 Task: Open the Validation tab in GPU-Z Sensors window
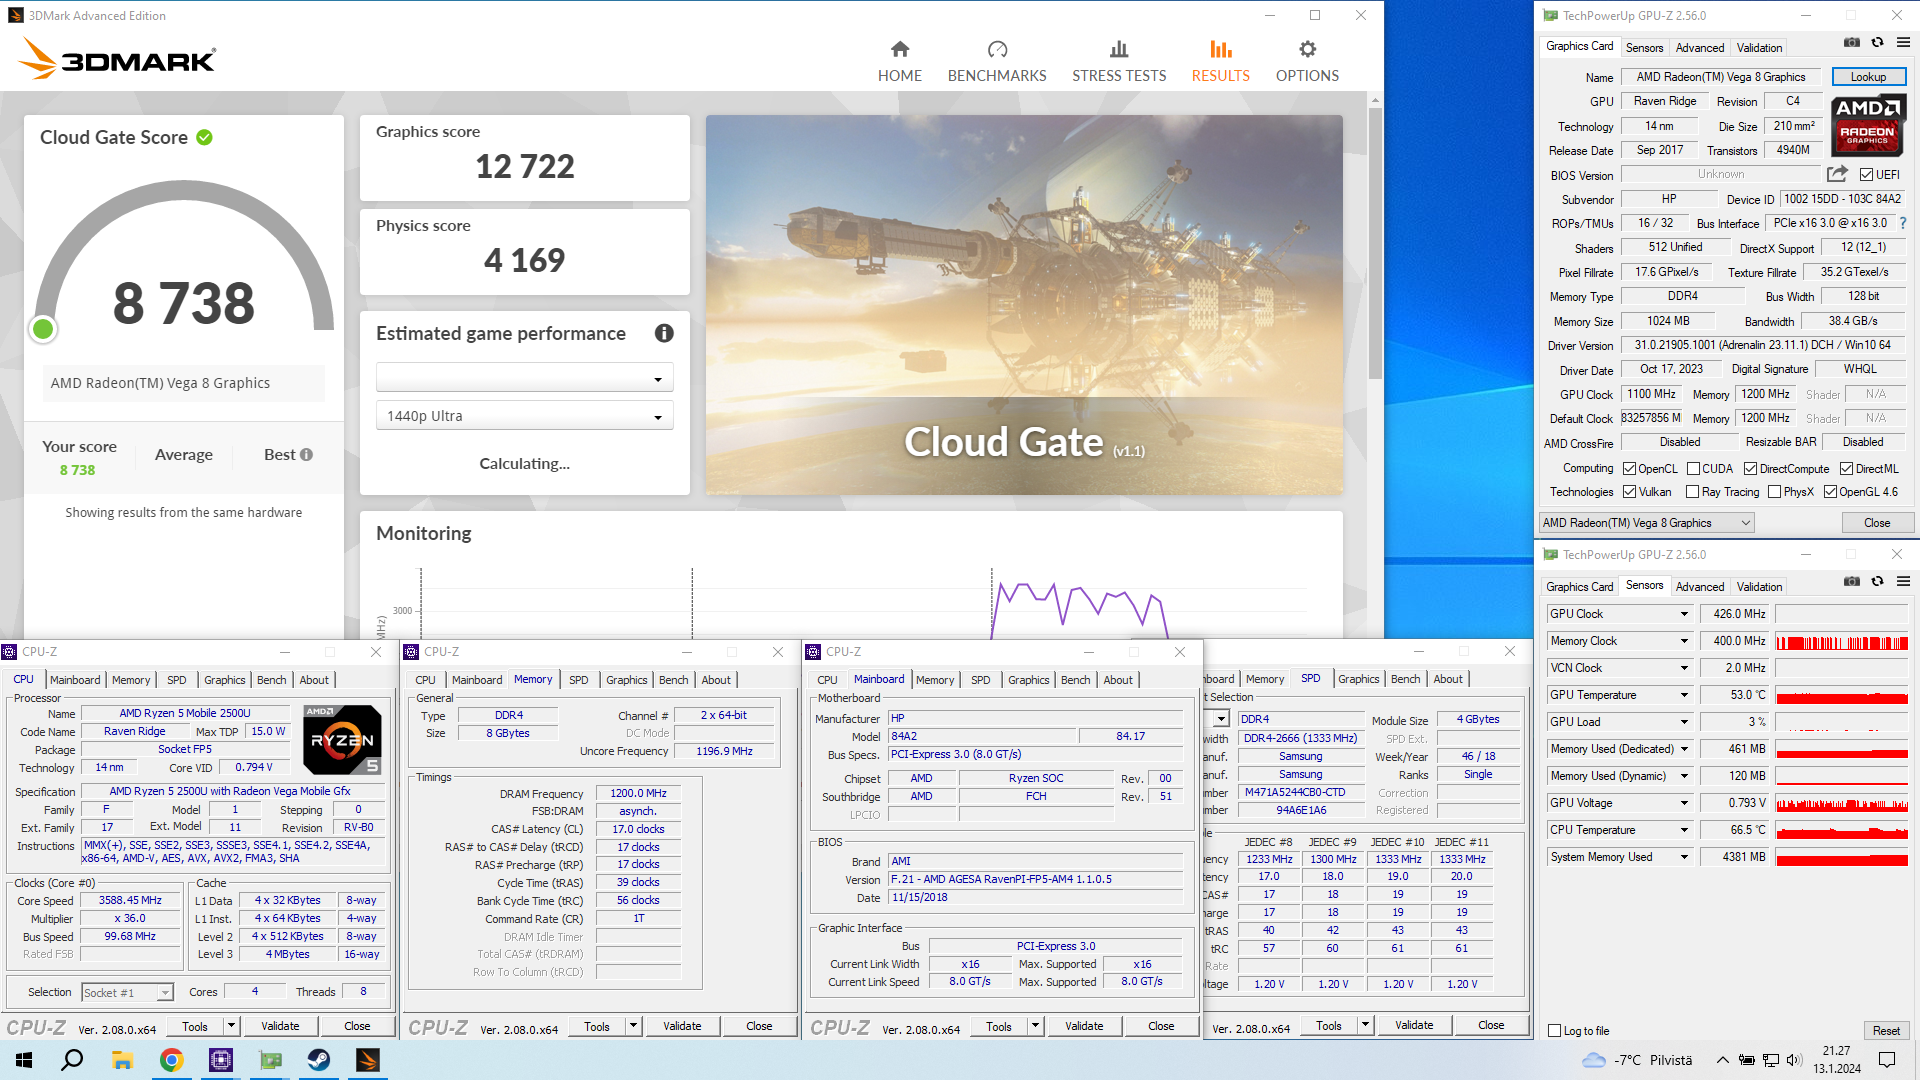pyautogui.click(x=1759, y=587)
